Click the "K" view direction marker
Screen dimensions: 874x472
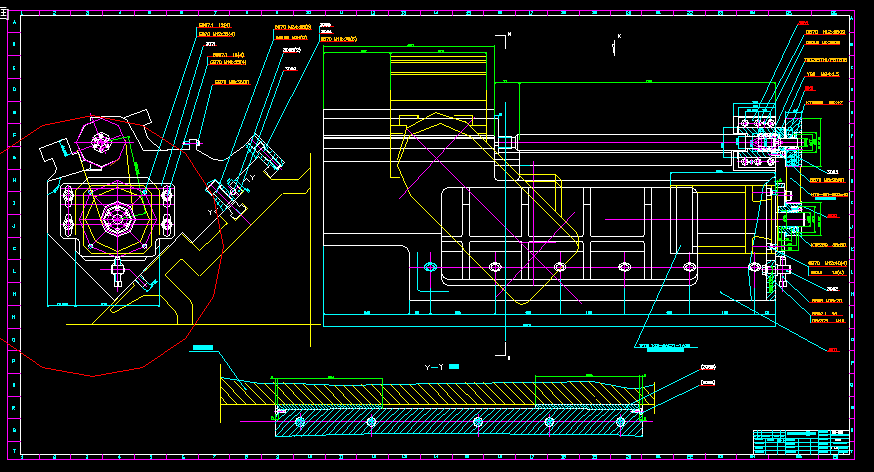[x=616, y=43]
